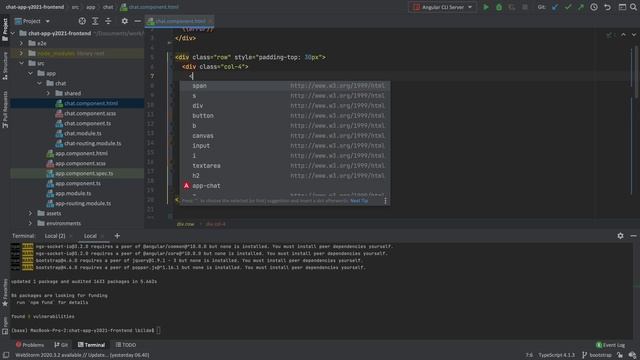Image resolution: width=640 pixels, height=360 pixels.
Task: Click TypeScript 4.1.3 status bar widget
Action: coord(556,355)
